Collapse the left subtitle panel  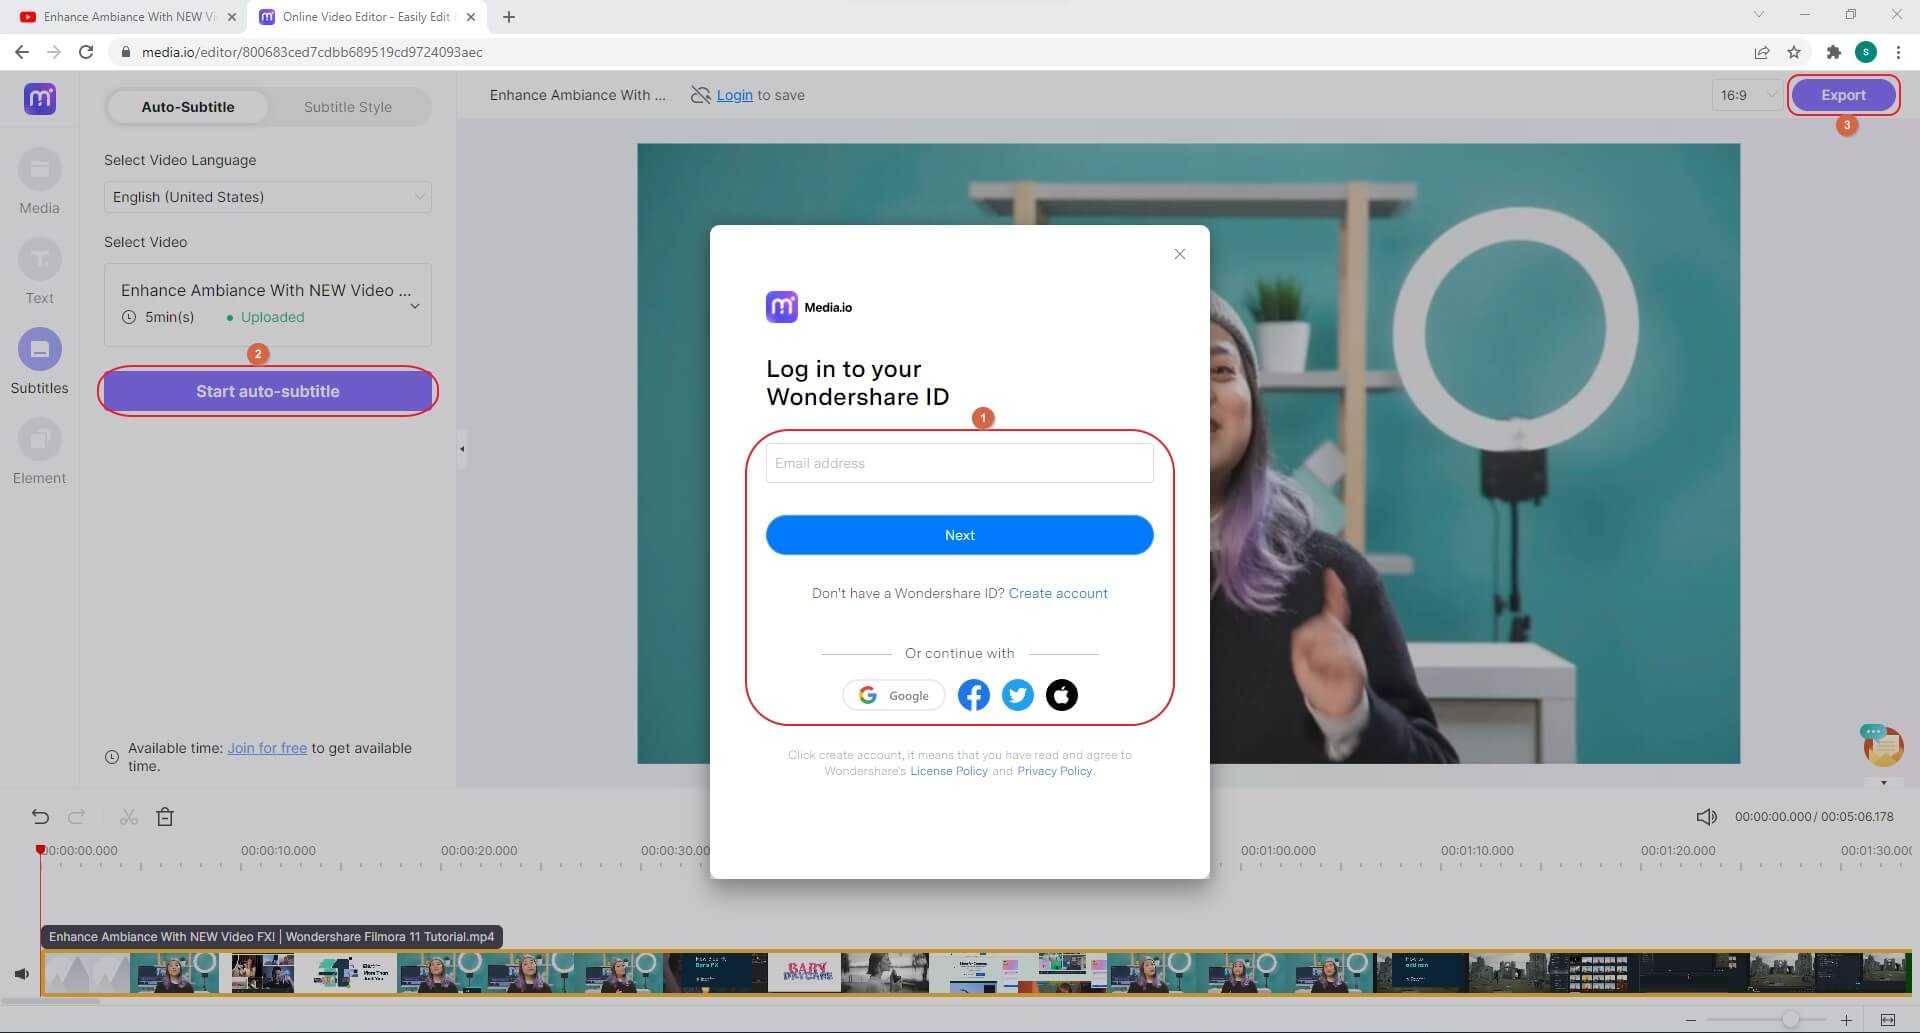coord(462,449)
